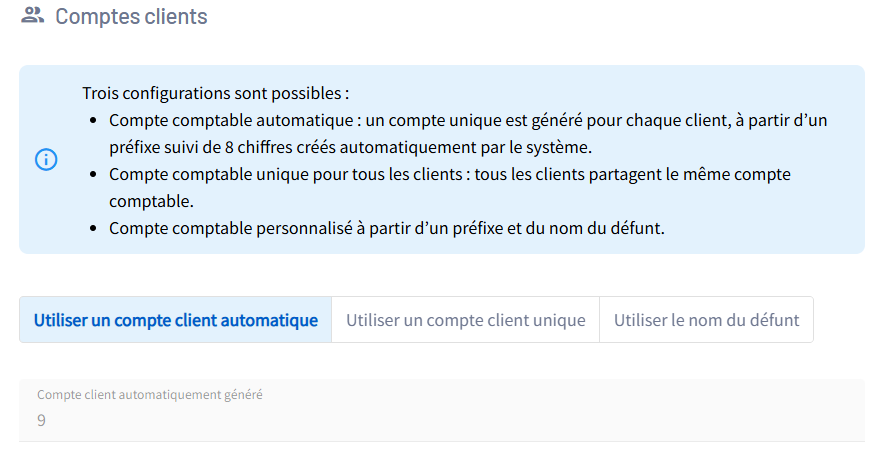Switch to 'Utiliser un compte client unique'
This screenshot has height=457, width=879.
pyautogui.click(x=465, y=320)
